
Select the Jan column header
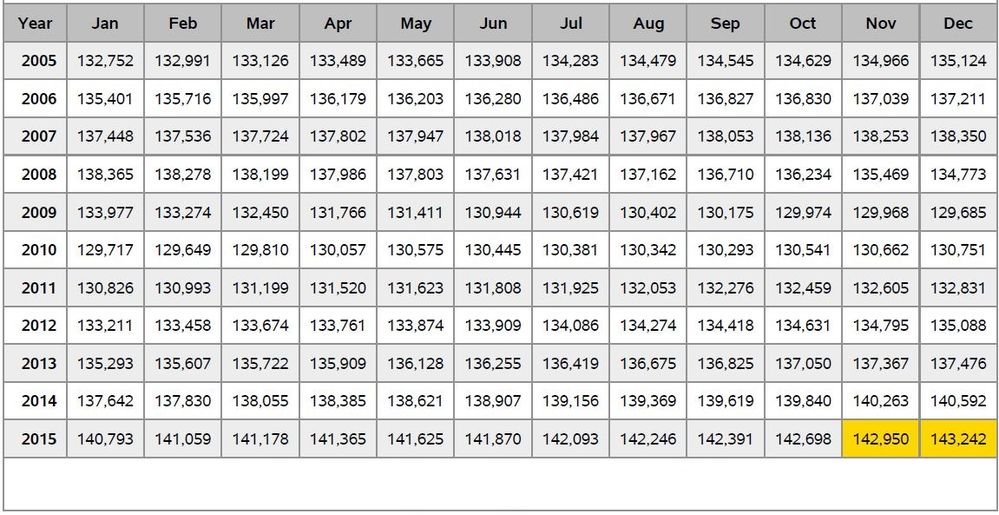(x=105, y=23)
